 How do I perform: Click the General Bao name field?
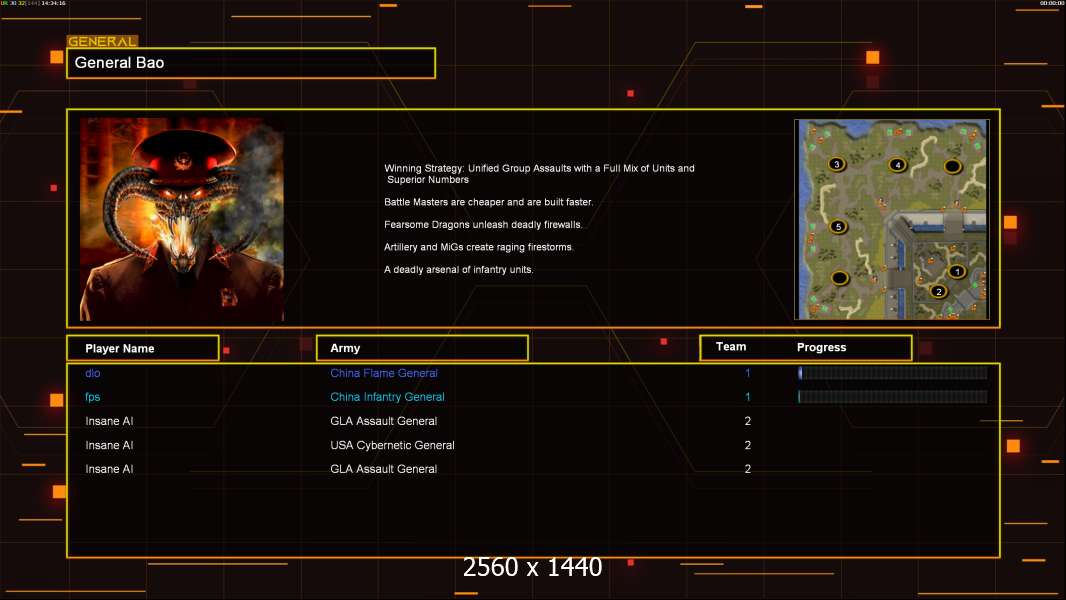click(x=251, y=63)
